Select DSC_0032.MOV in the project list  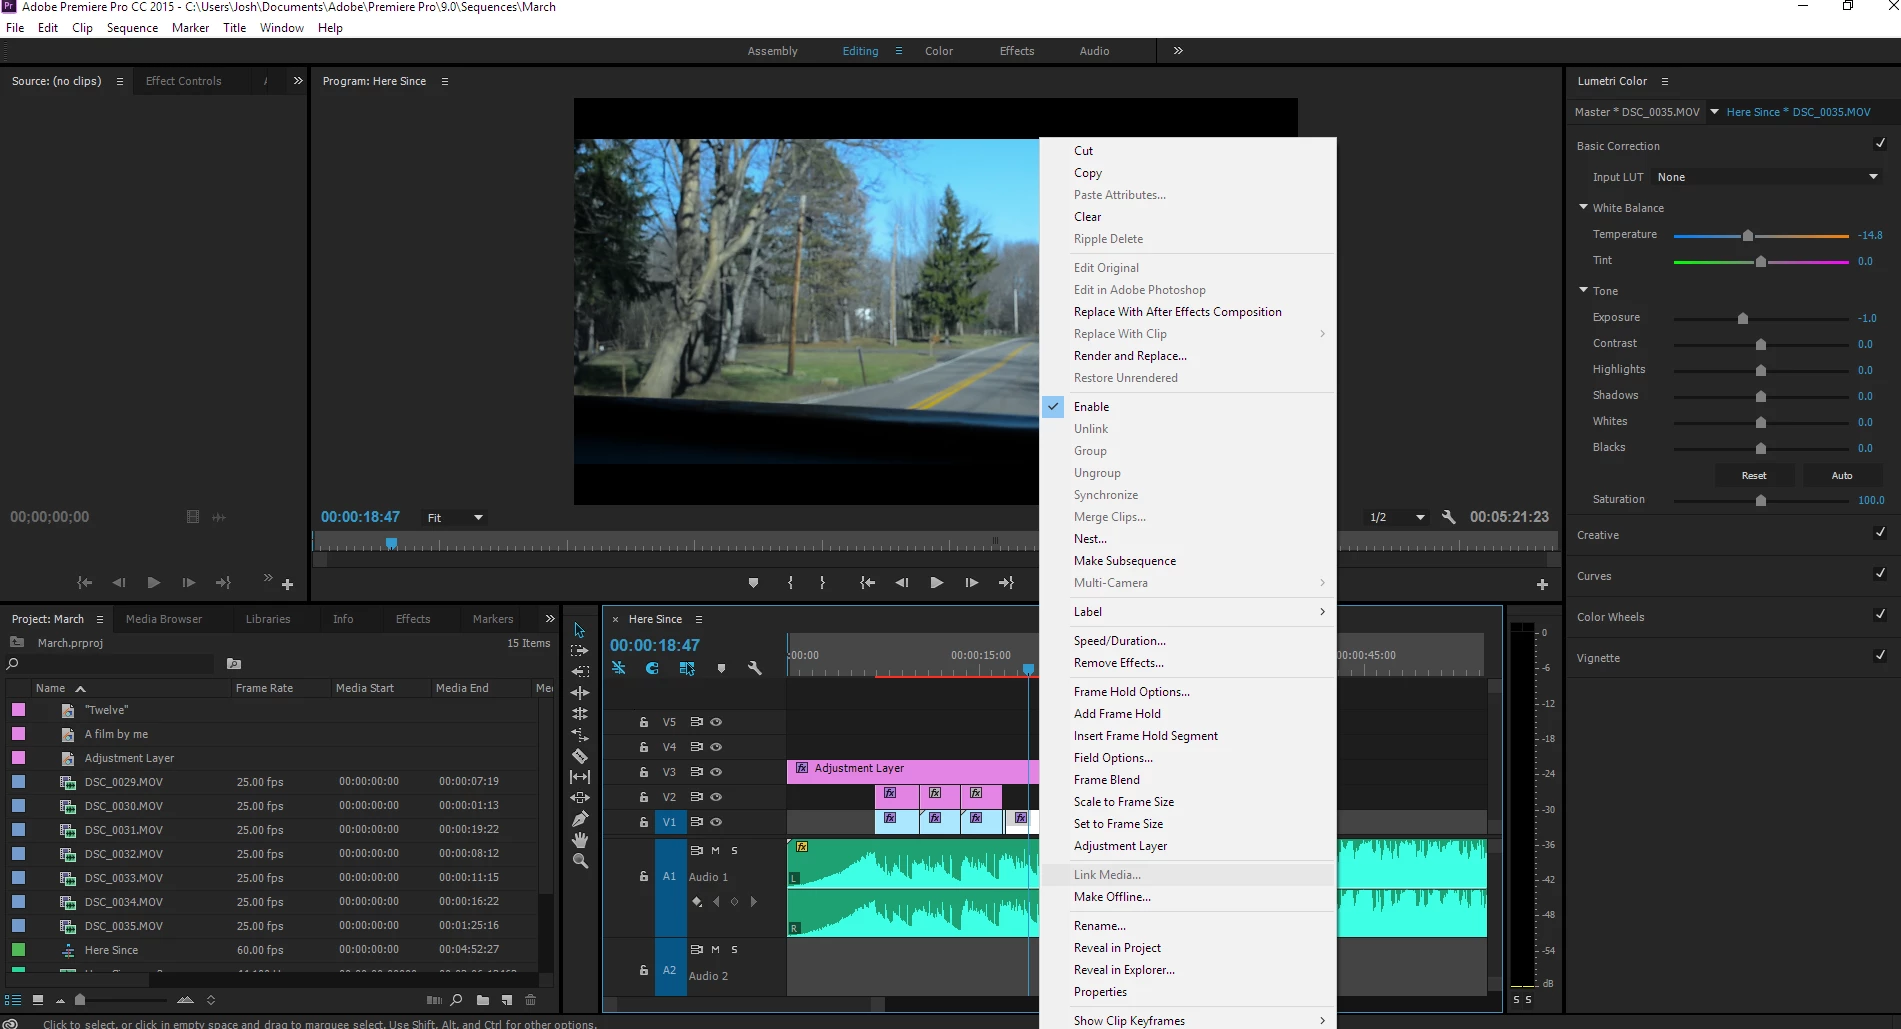[x=123, y=854]
